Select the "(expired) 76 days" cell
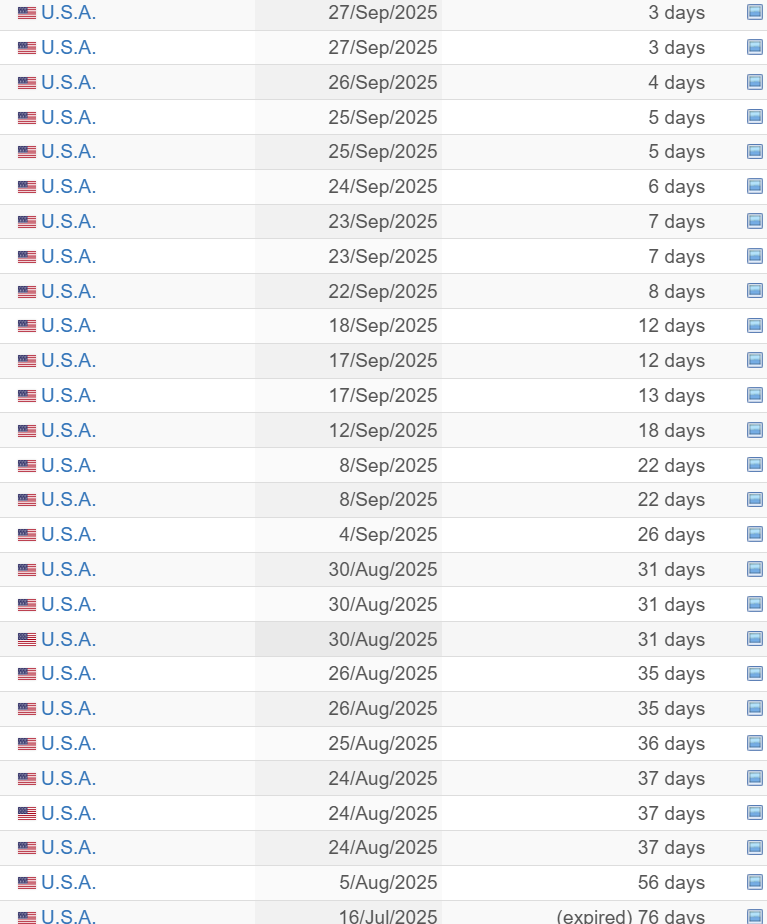 click(x=630, y=916)
